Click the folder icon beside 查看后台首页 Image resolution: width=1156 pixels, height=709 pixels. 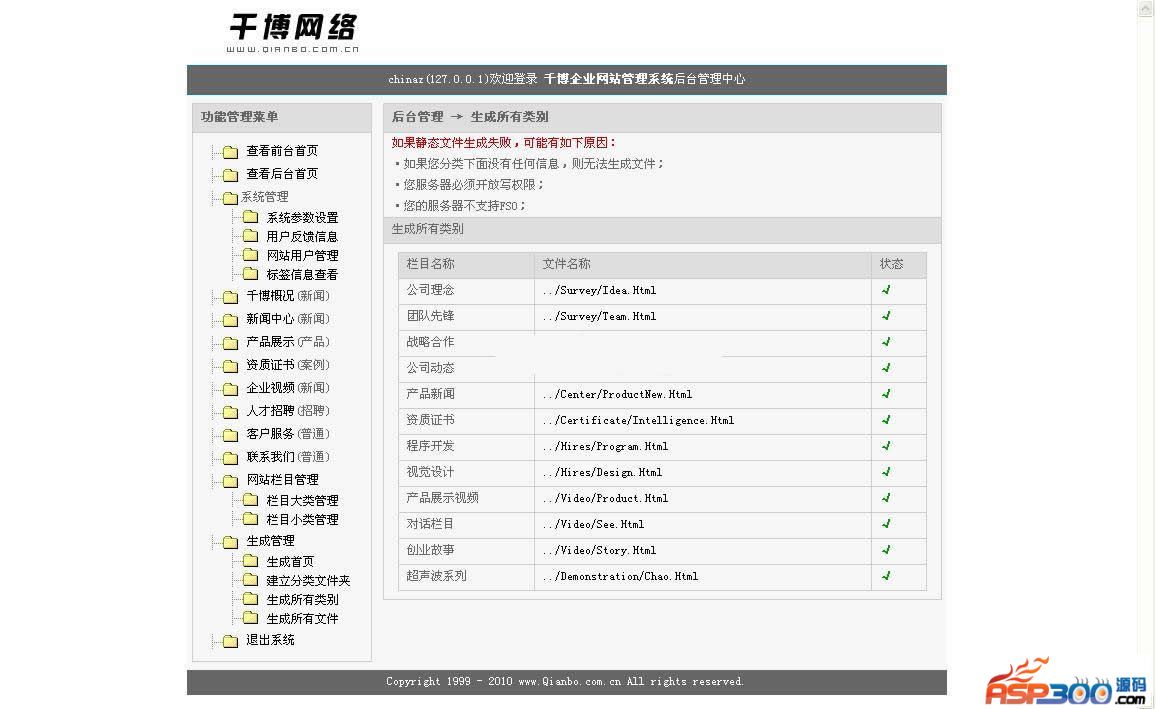tap(231, 175)
